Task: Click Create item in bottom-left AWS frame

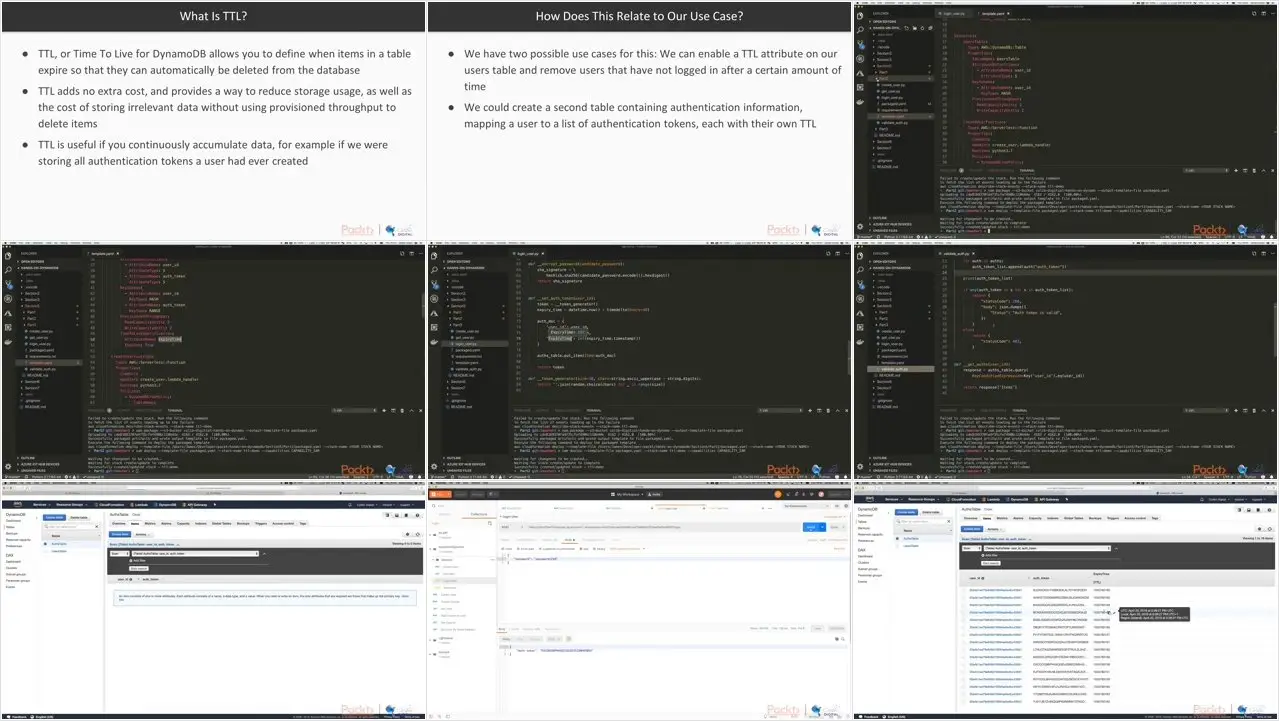Action: coord(120,534)
